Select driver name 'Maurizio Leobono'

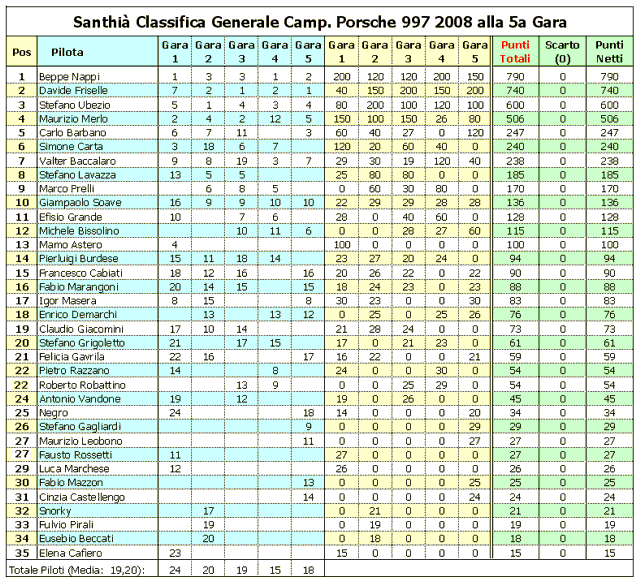pyautogui.click(x=81, y=441)
